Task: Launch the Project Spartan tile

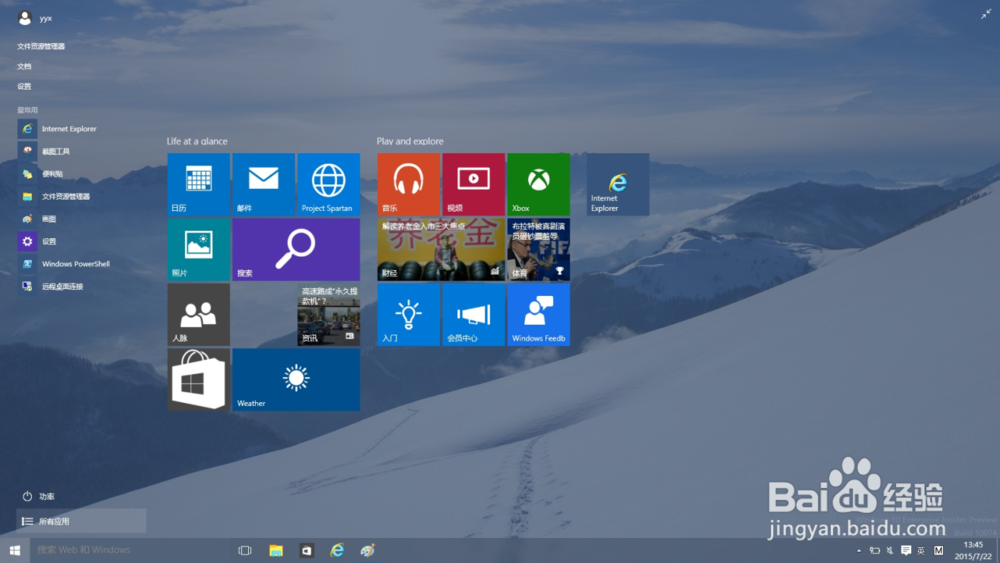Action: (x=328, y=184)
